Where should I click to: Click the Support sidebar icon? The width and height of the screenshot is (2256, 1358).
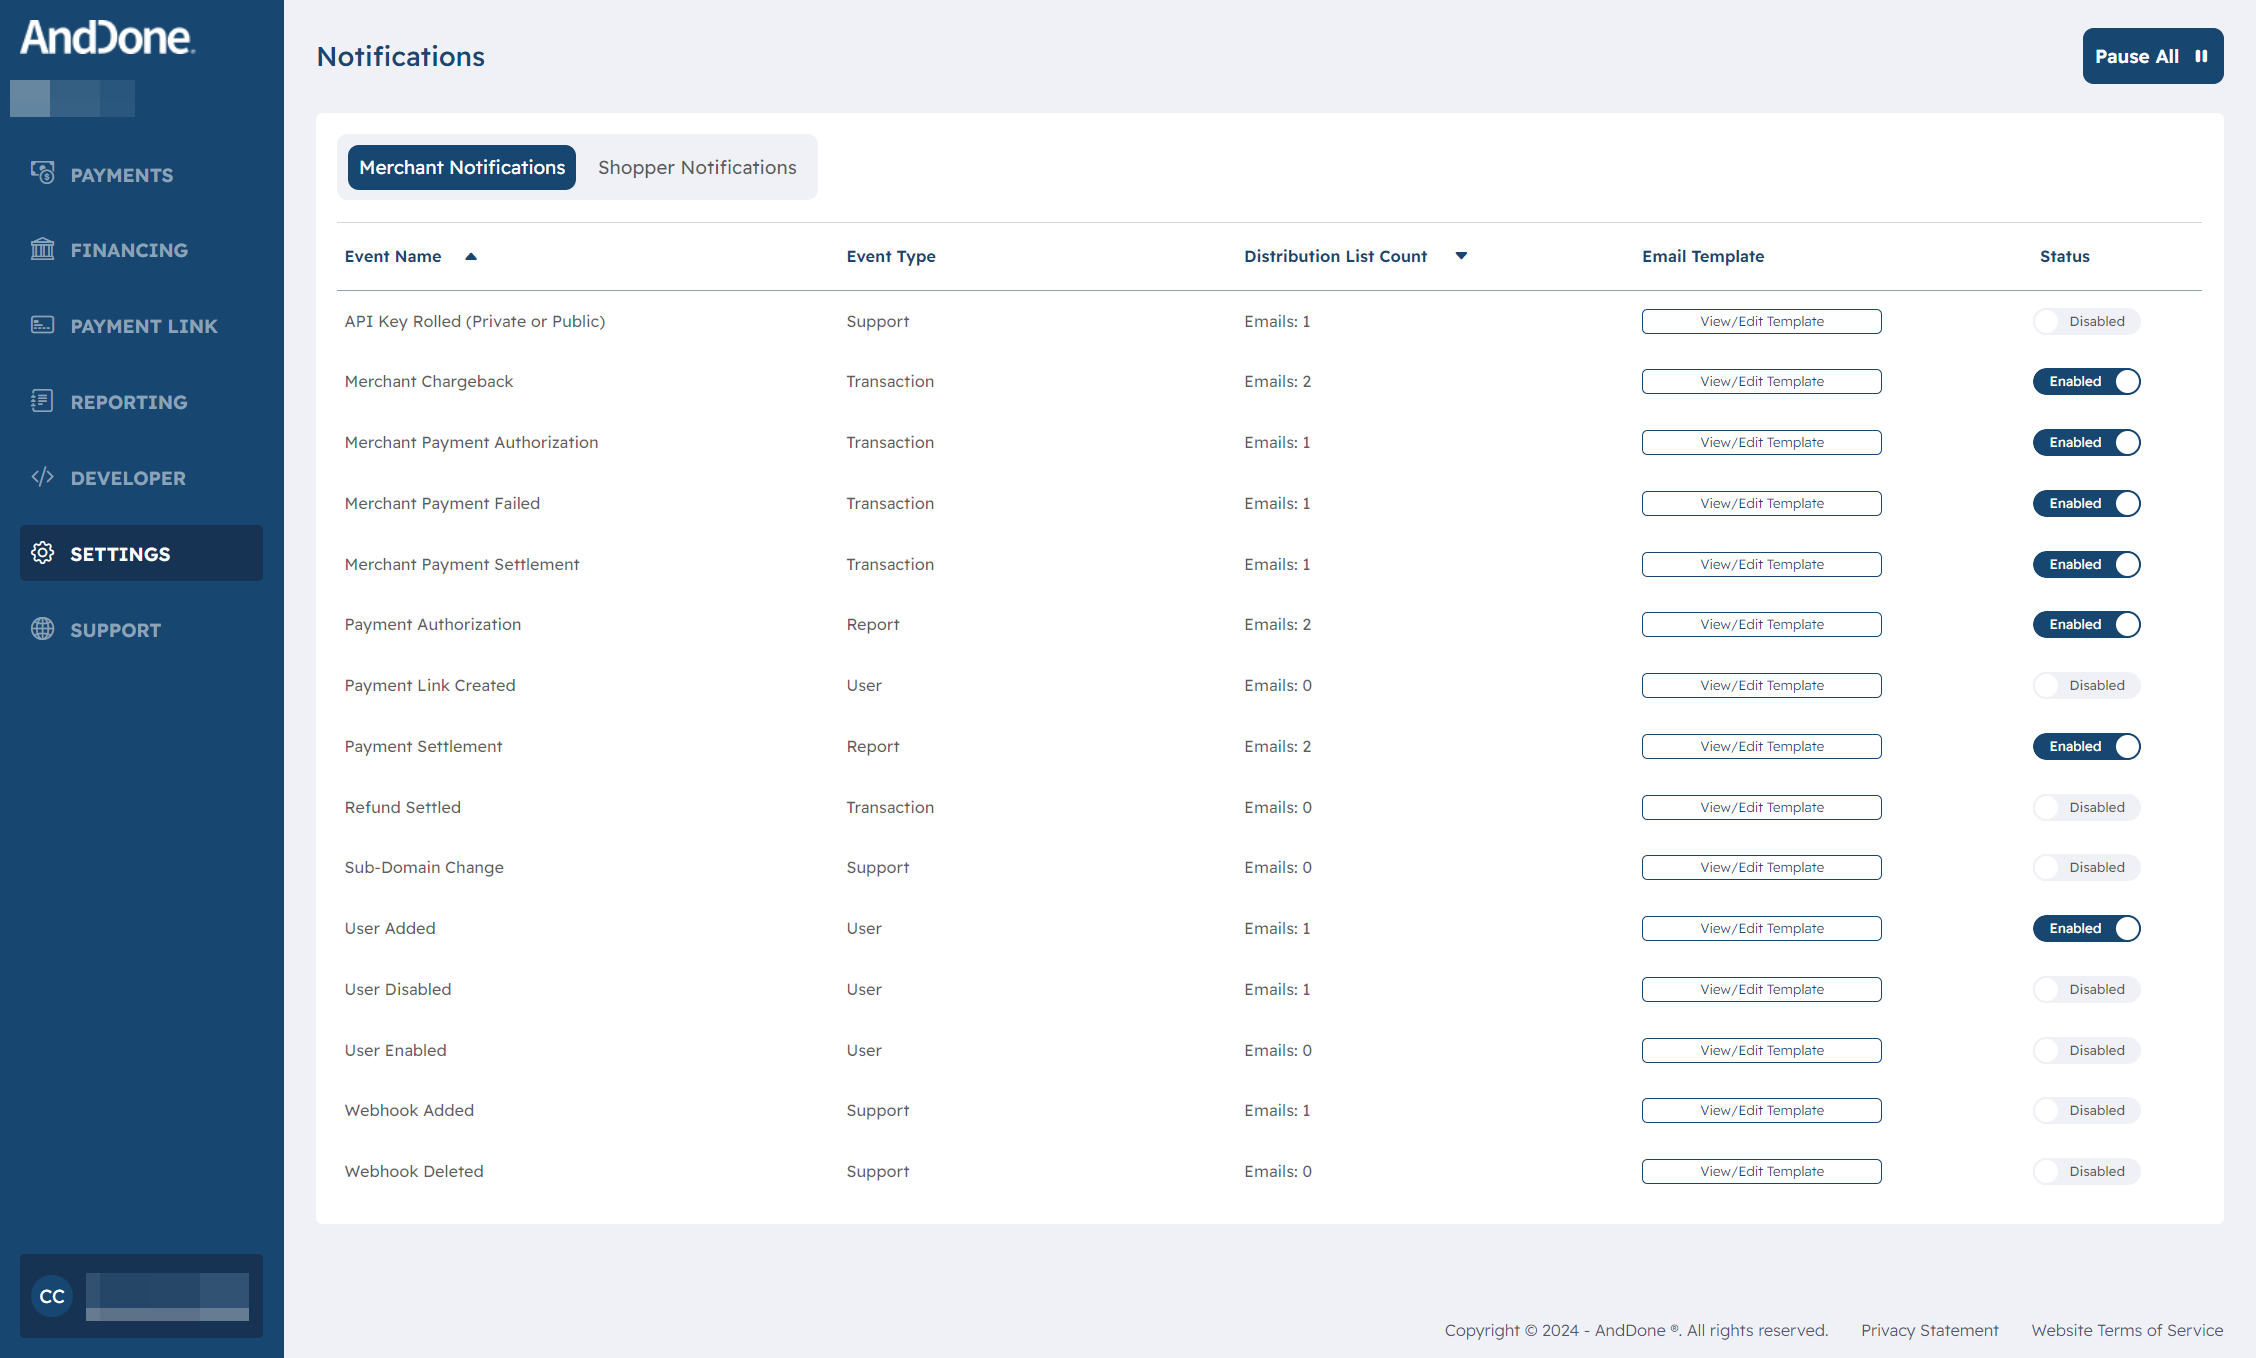44,630
